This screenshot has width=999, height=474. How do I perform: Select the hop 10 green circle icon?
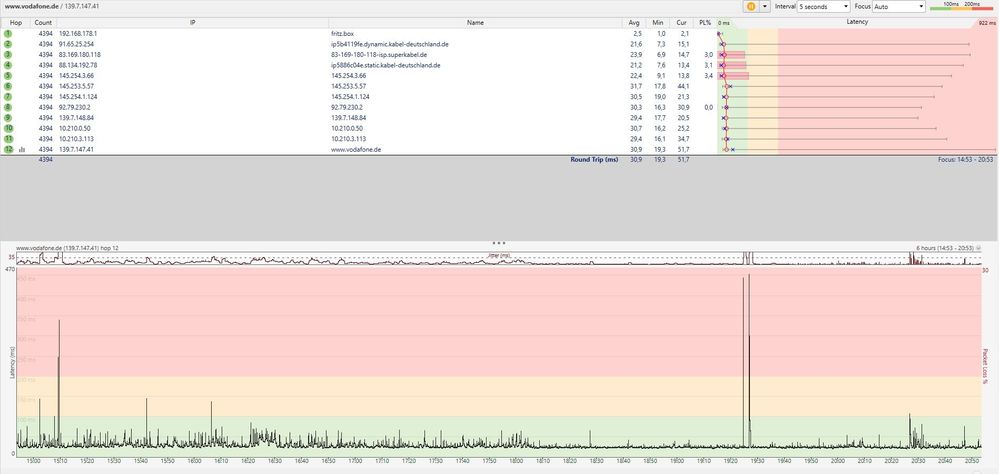[x=8, y=128]
